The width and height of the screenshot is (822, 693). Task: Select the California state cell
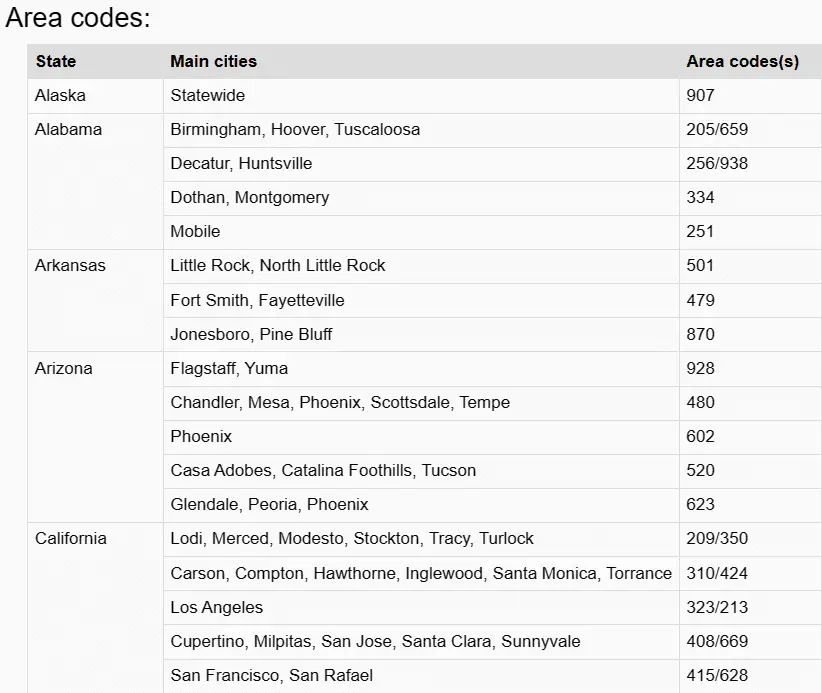[x=95, y=608]
